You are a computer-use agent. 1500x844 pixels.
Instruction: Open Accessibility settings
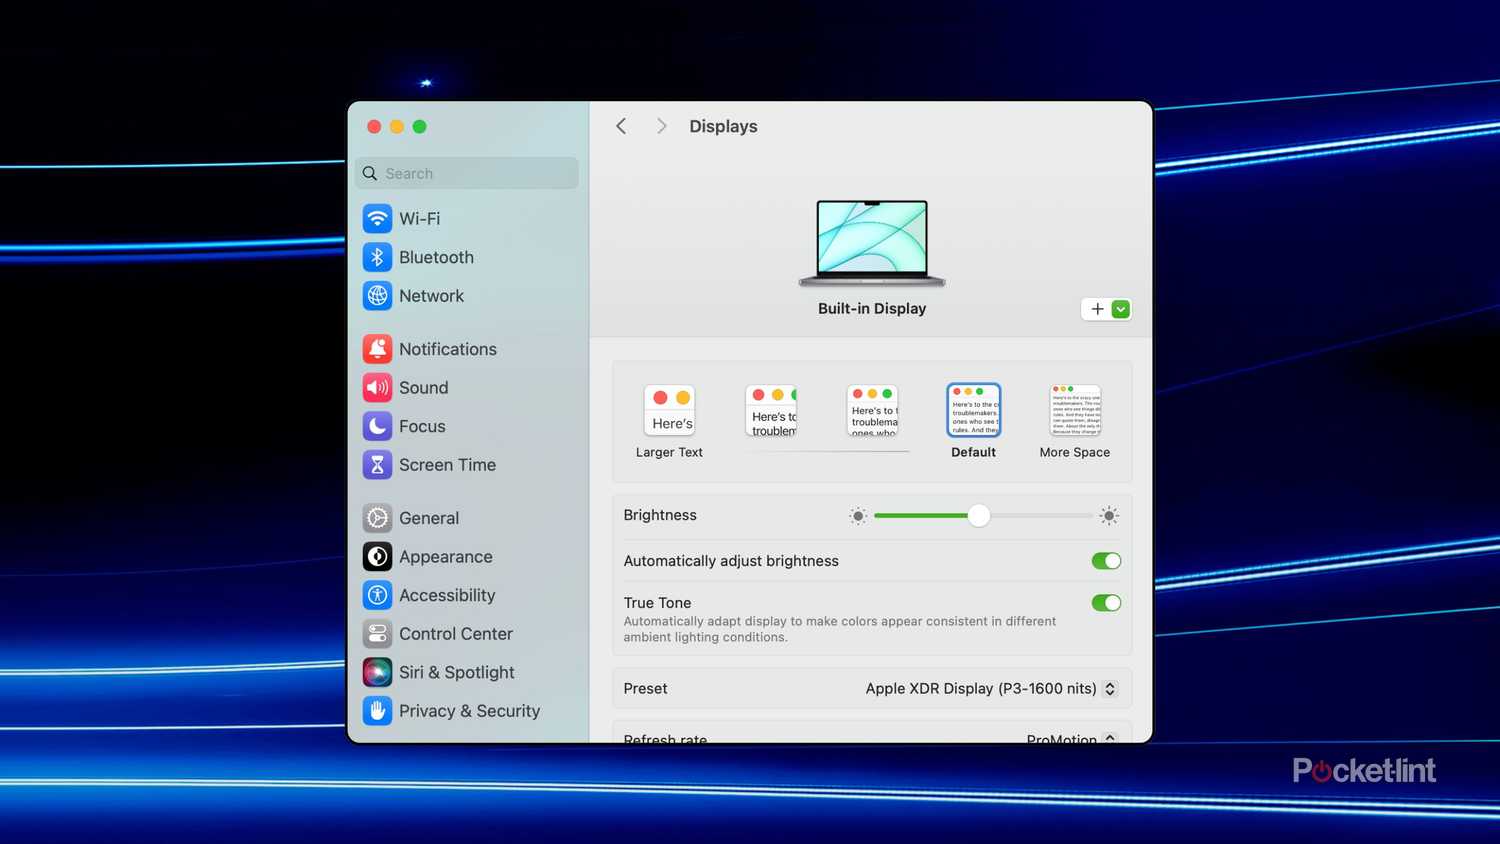(x=447, y=595)
